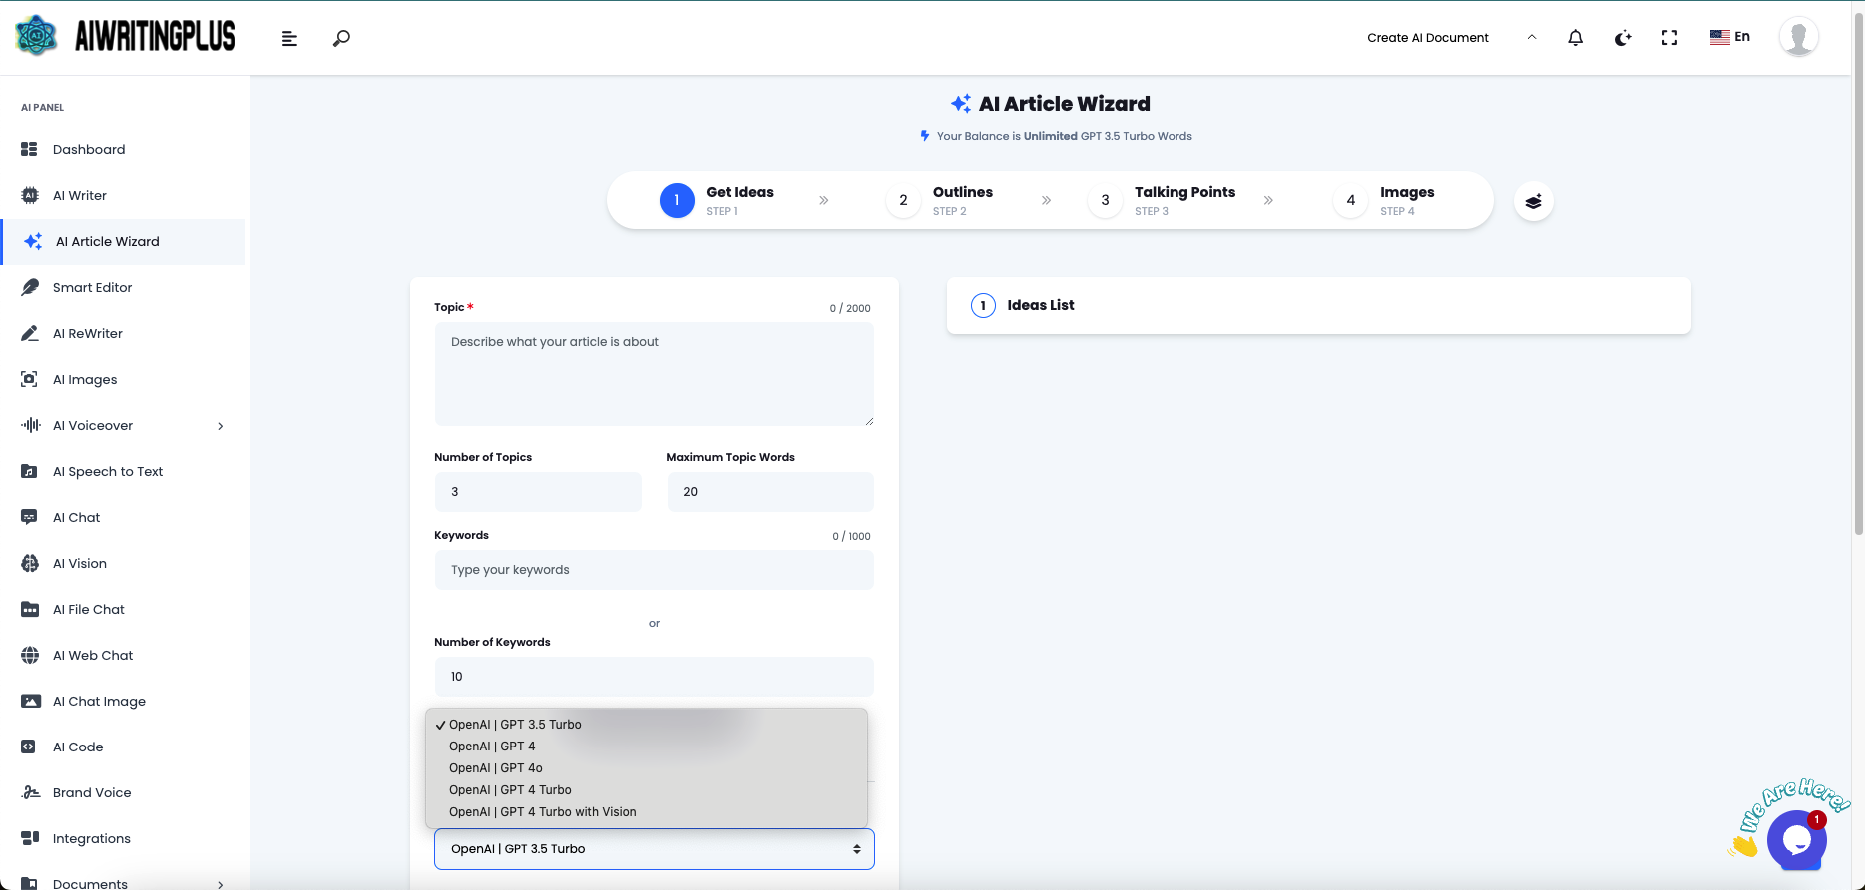Toggle dark mode with the moon icon
The image size is (1865, 890).
(x=1622, y=38)
